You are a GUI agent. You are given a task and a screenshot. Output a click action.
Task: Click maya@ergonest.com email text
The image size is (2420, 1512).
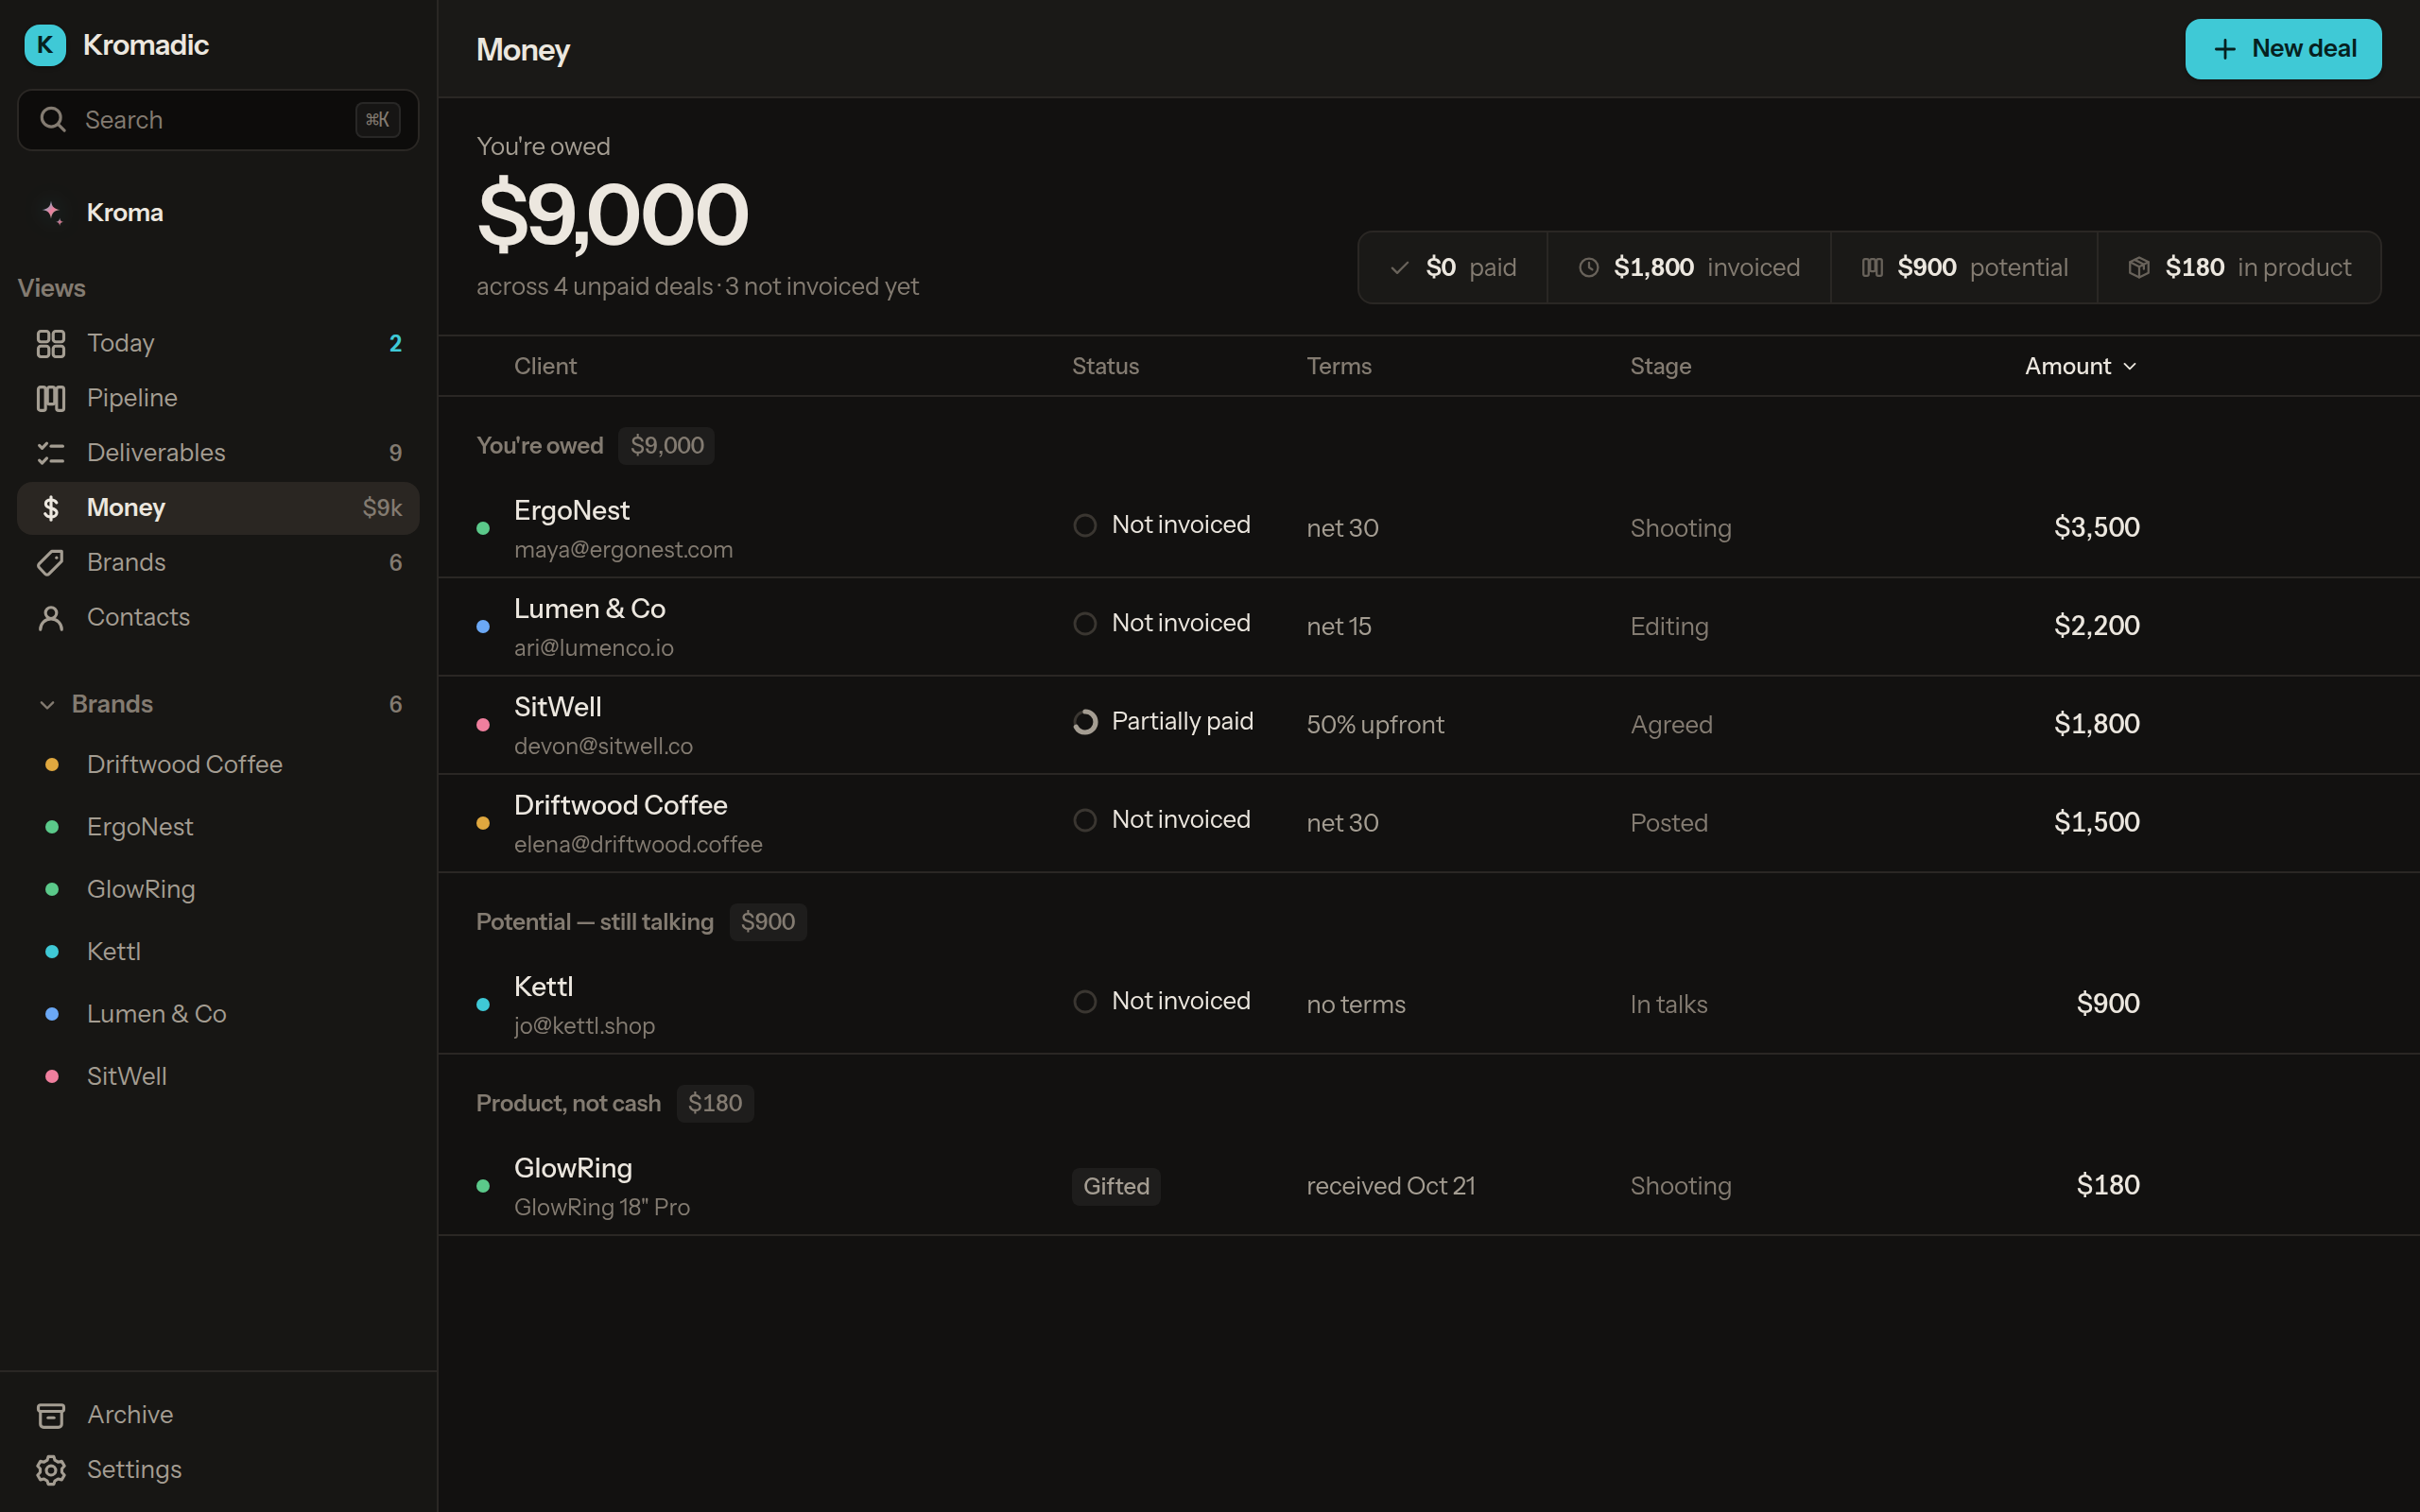tap(623, 550)
